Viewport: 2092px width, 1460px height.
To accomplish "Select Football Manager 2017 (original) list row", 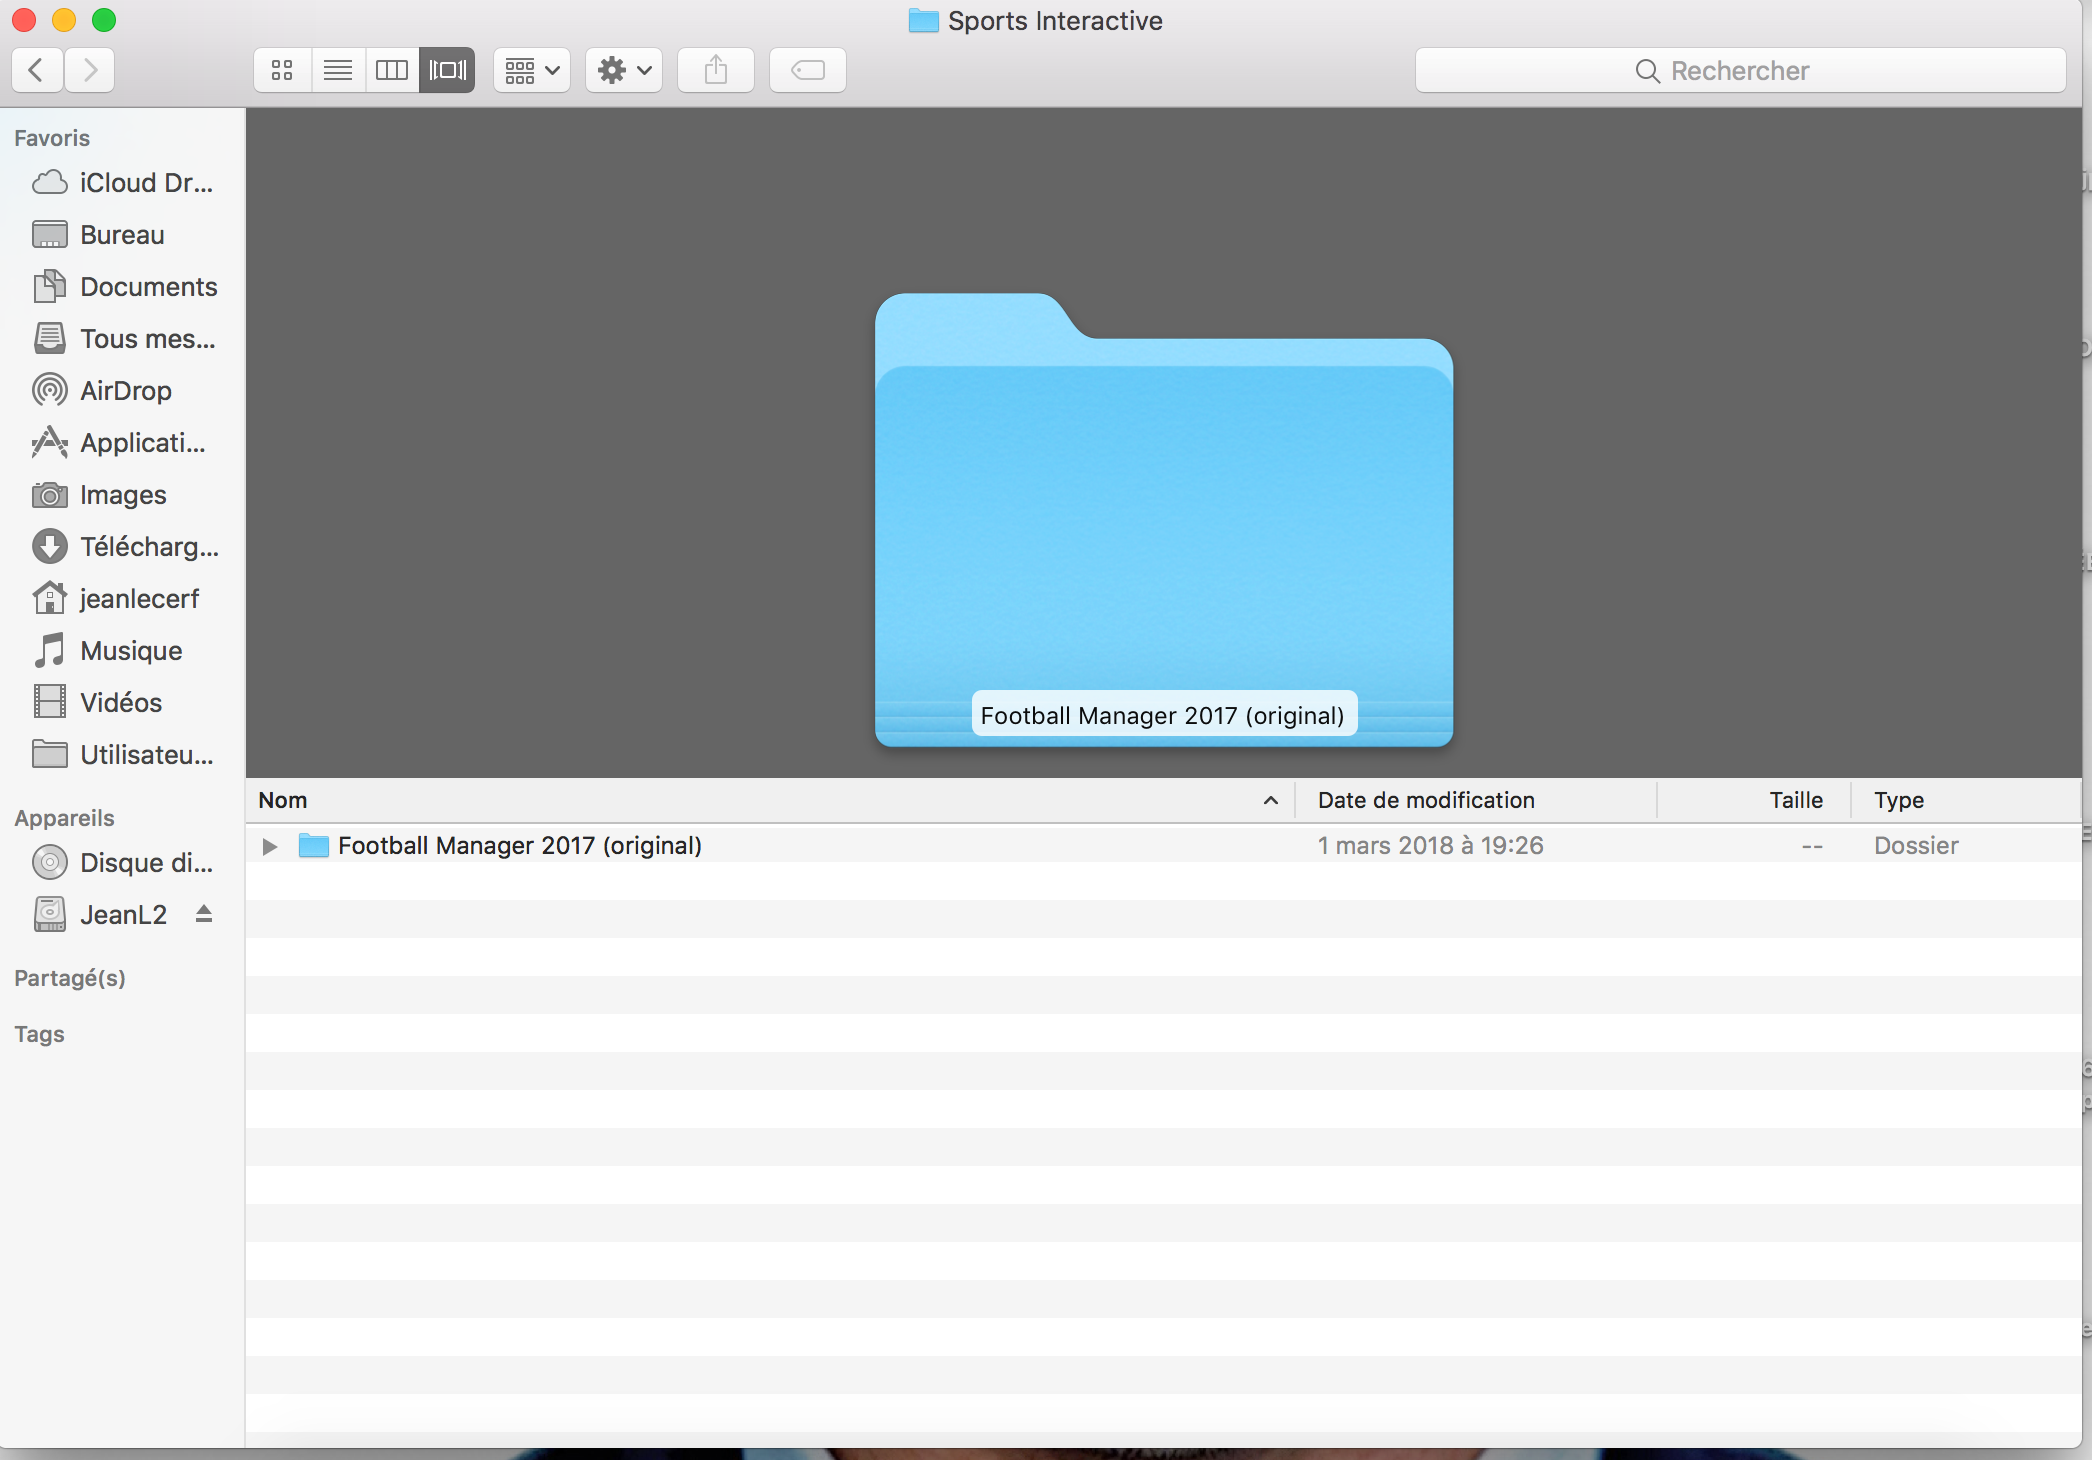I will (1163, 846).
